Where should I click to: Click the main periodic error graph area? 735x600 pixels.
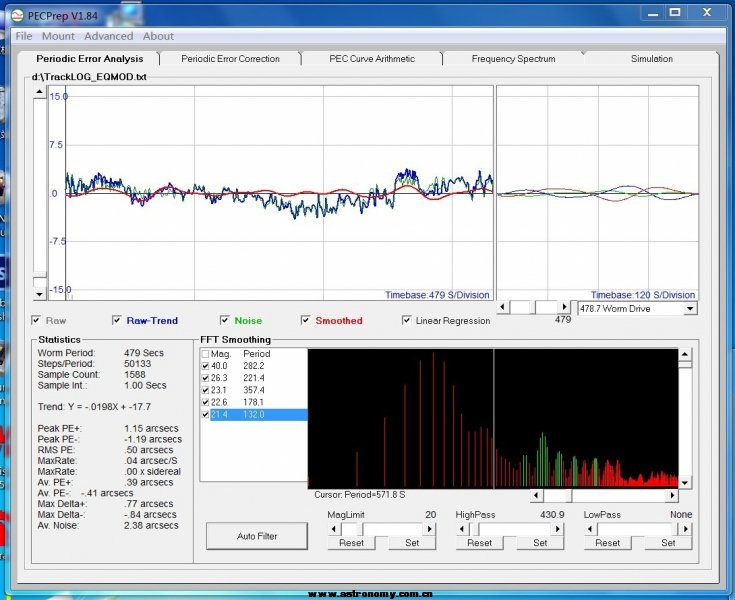271,193
